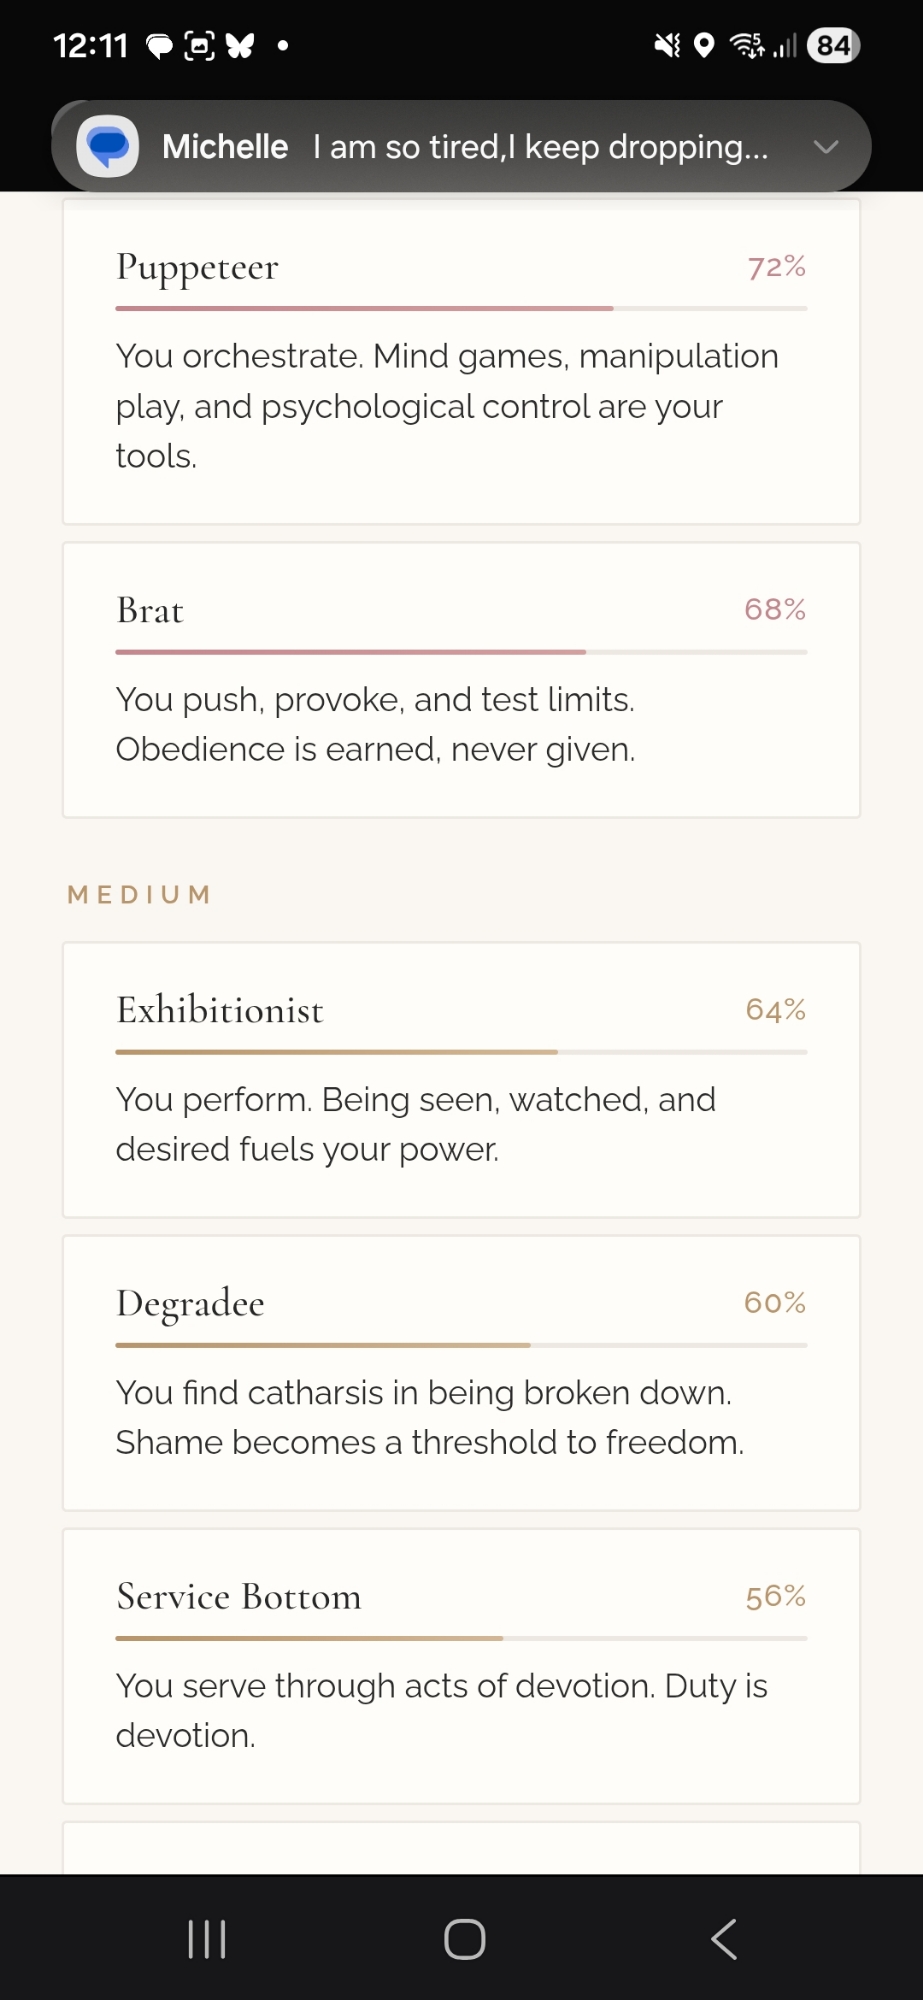Viewport: 923px width, 2000px height.
Task: Select the Puppeteer result heading
Action: tap(197, 267)
